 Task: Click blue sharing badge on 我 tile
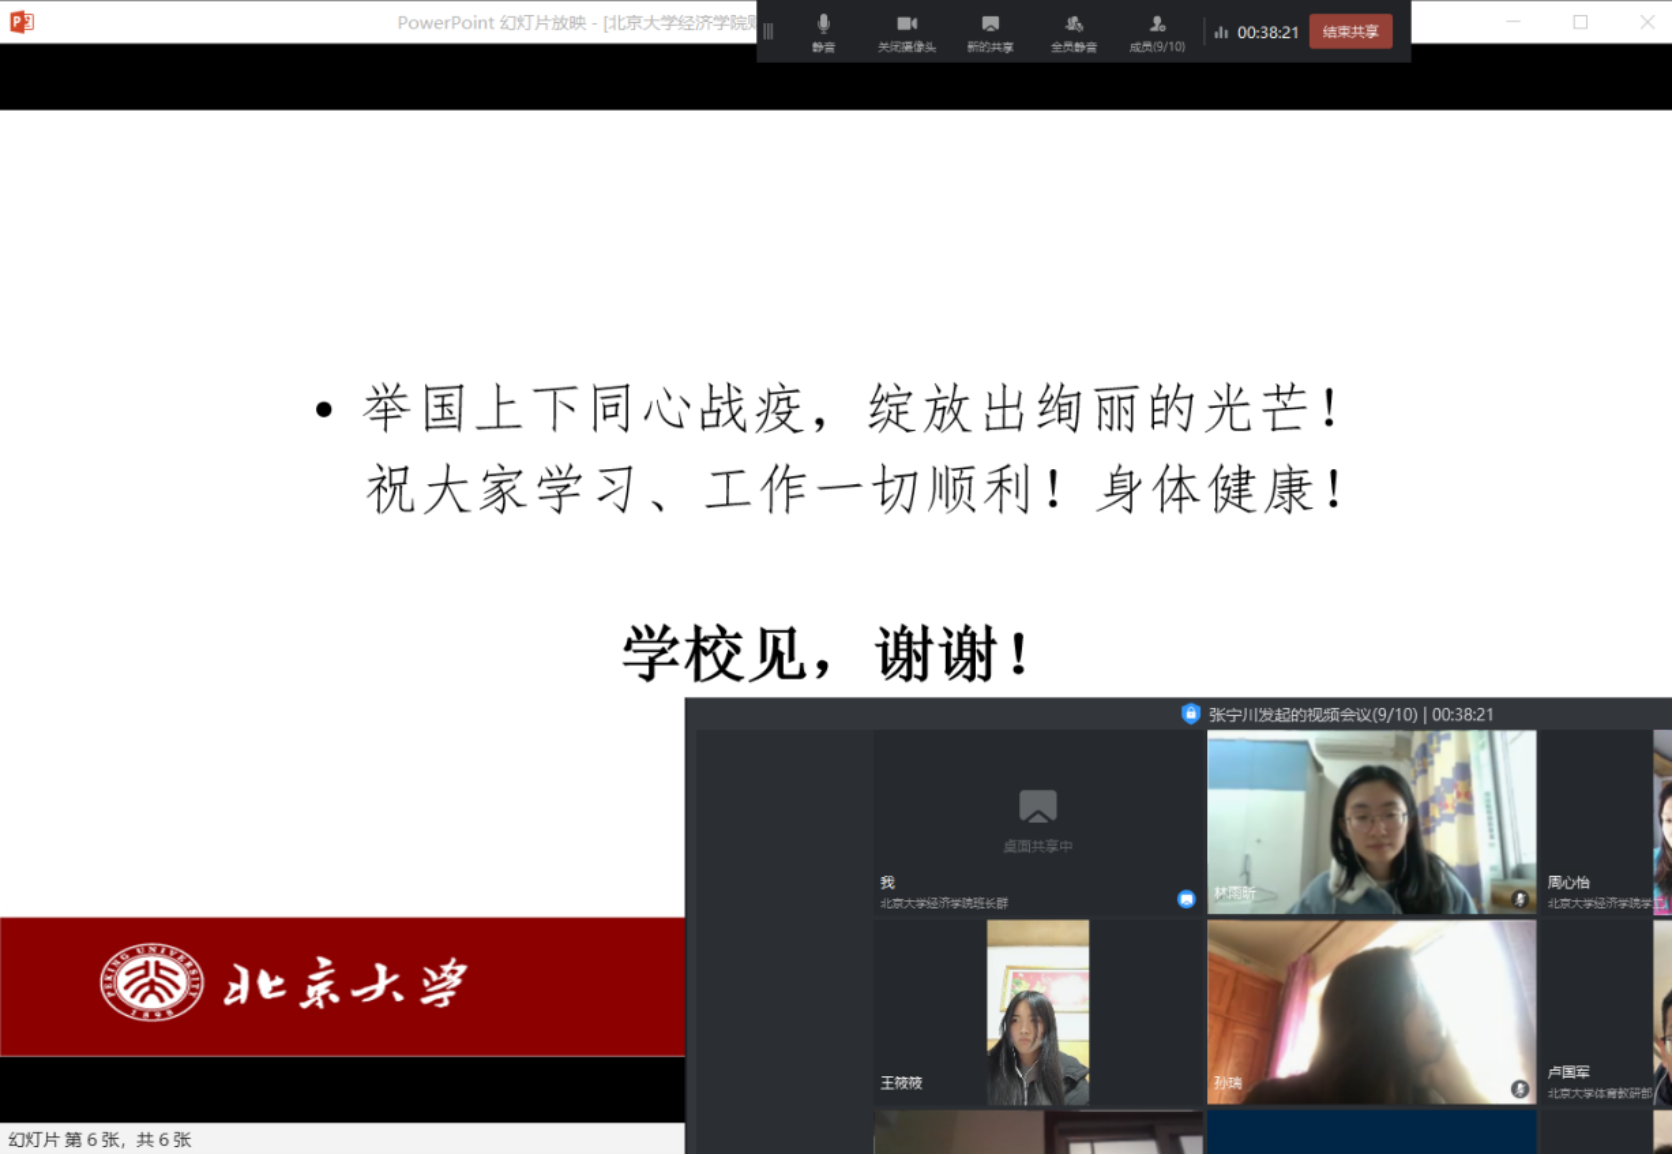(x=1186, y=899)
